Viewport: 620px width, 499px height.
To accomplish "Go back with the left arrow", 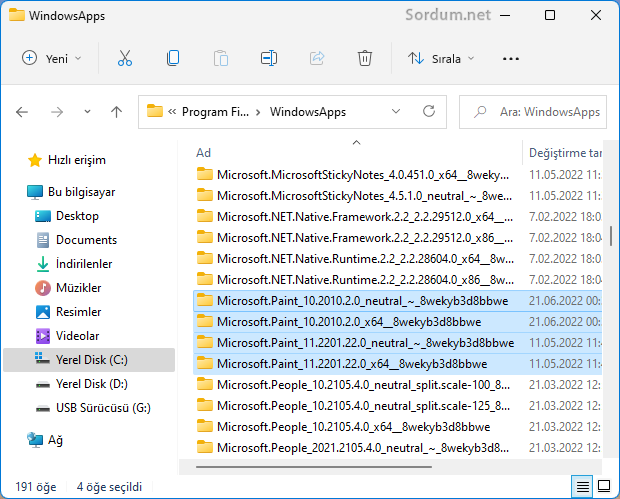I will 22,112.
